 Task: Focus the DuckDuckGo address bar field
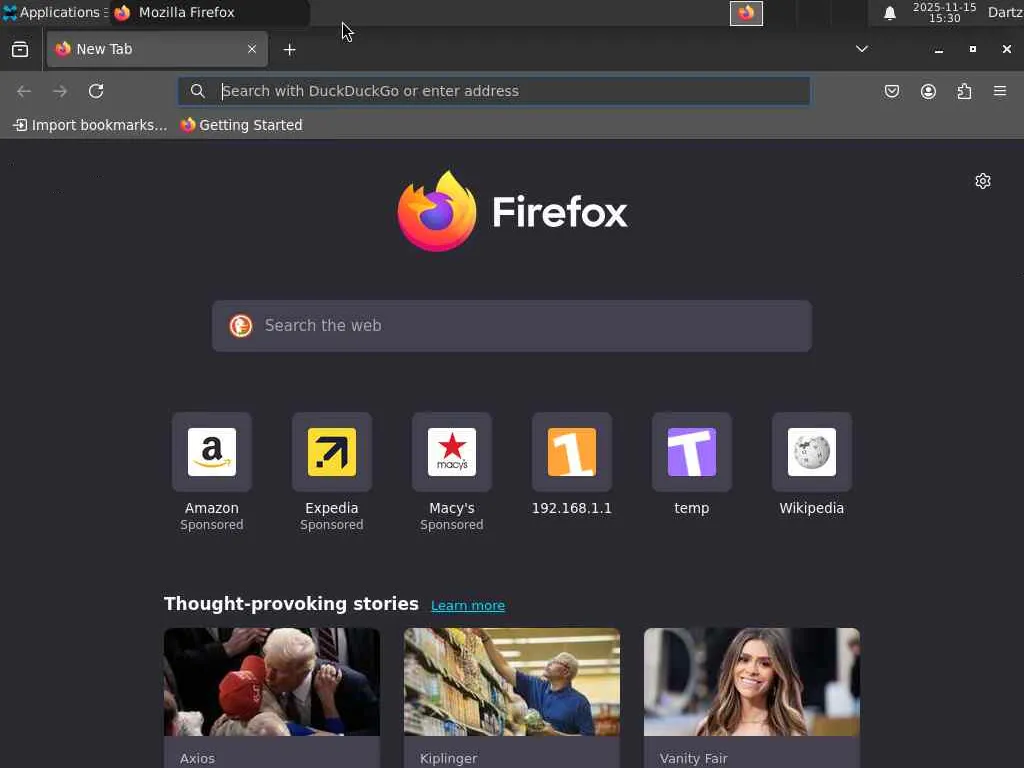(494, 91)
